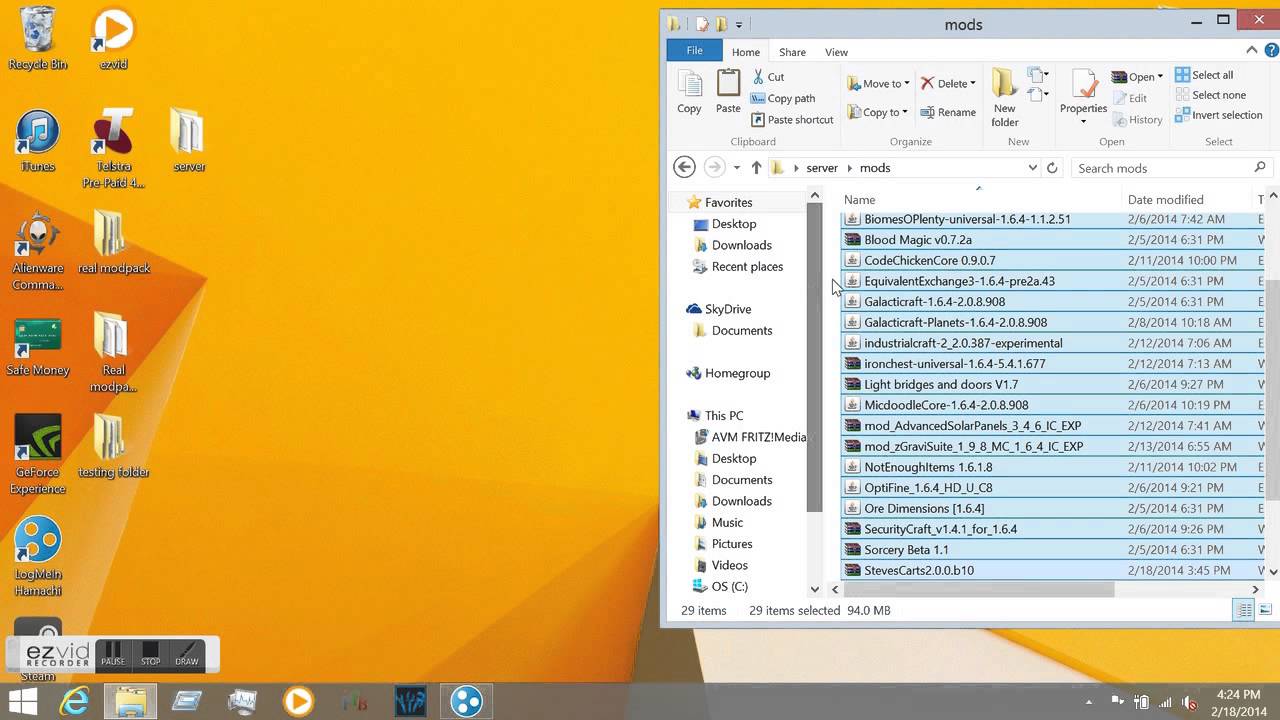Open the recent locations dropdown arrow
Screen dimensions: 1280x720
click(736, 168)
